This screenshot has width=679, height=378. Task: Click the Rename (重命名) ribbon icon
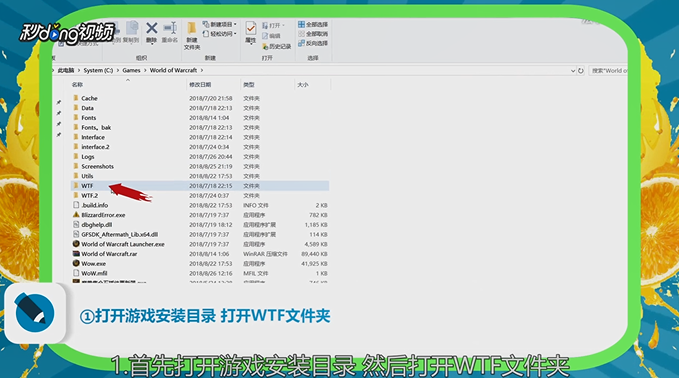[x=170, y=28]
